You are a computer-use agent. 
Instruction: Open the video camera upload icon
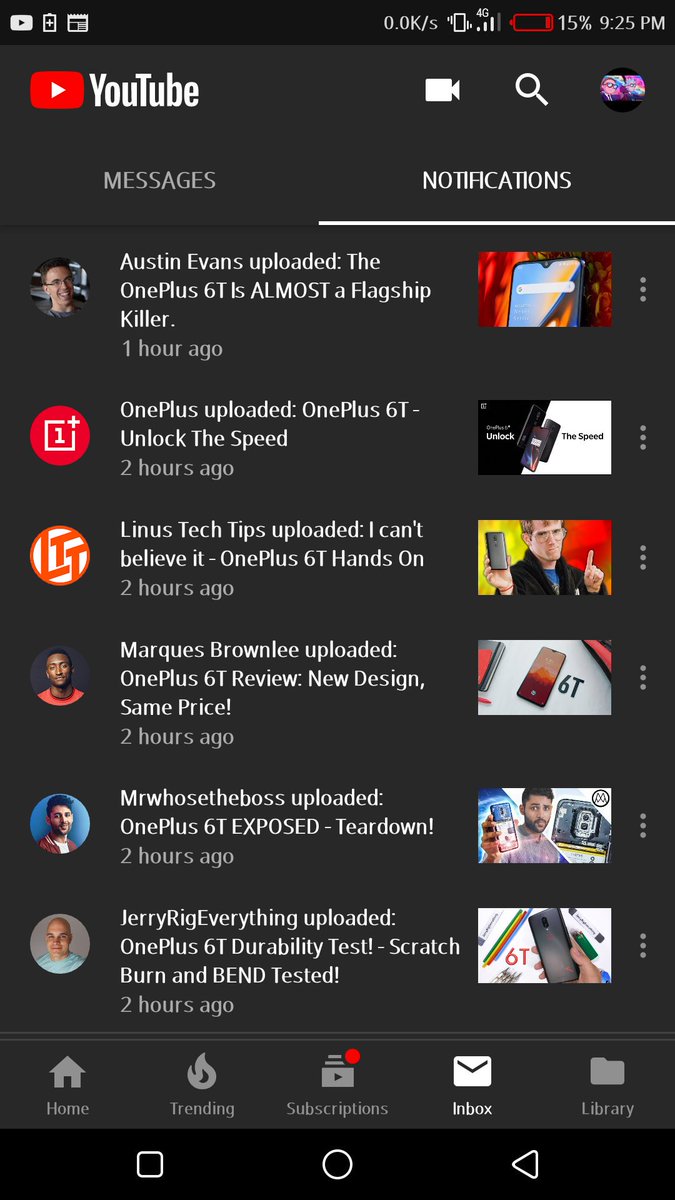pyautogui.click(x=442, y=90)
